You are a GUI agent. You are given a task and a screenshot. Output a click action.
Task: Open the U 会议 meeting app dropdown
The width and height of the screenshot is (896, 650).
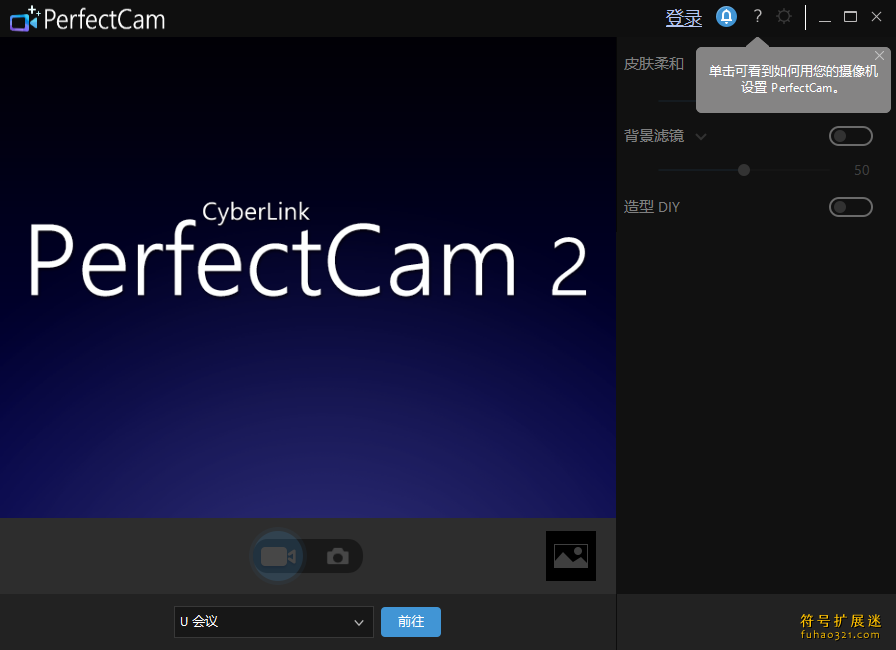point(274,621)
